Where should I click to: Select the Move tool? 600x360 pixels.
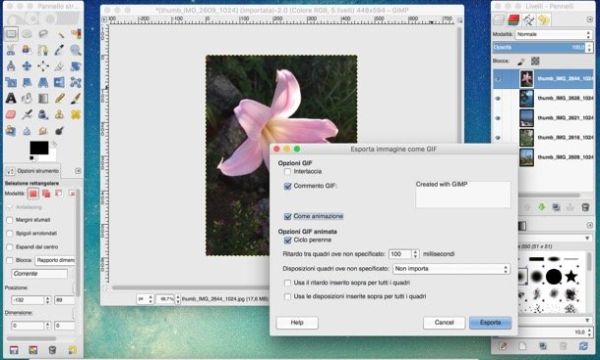(x=27, y=66)
